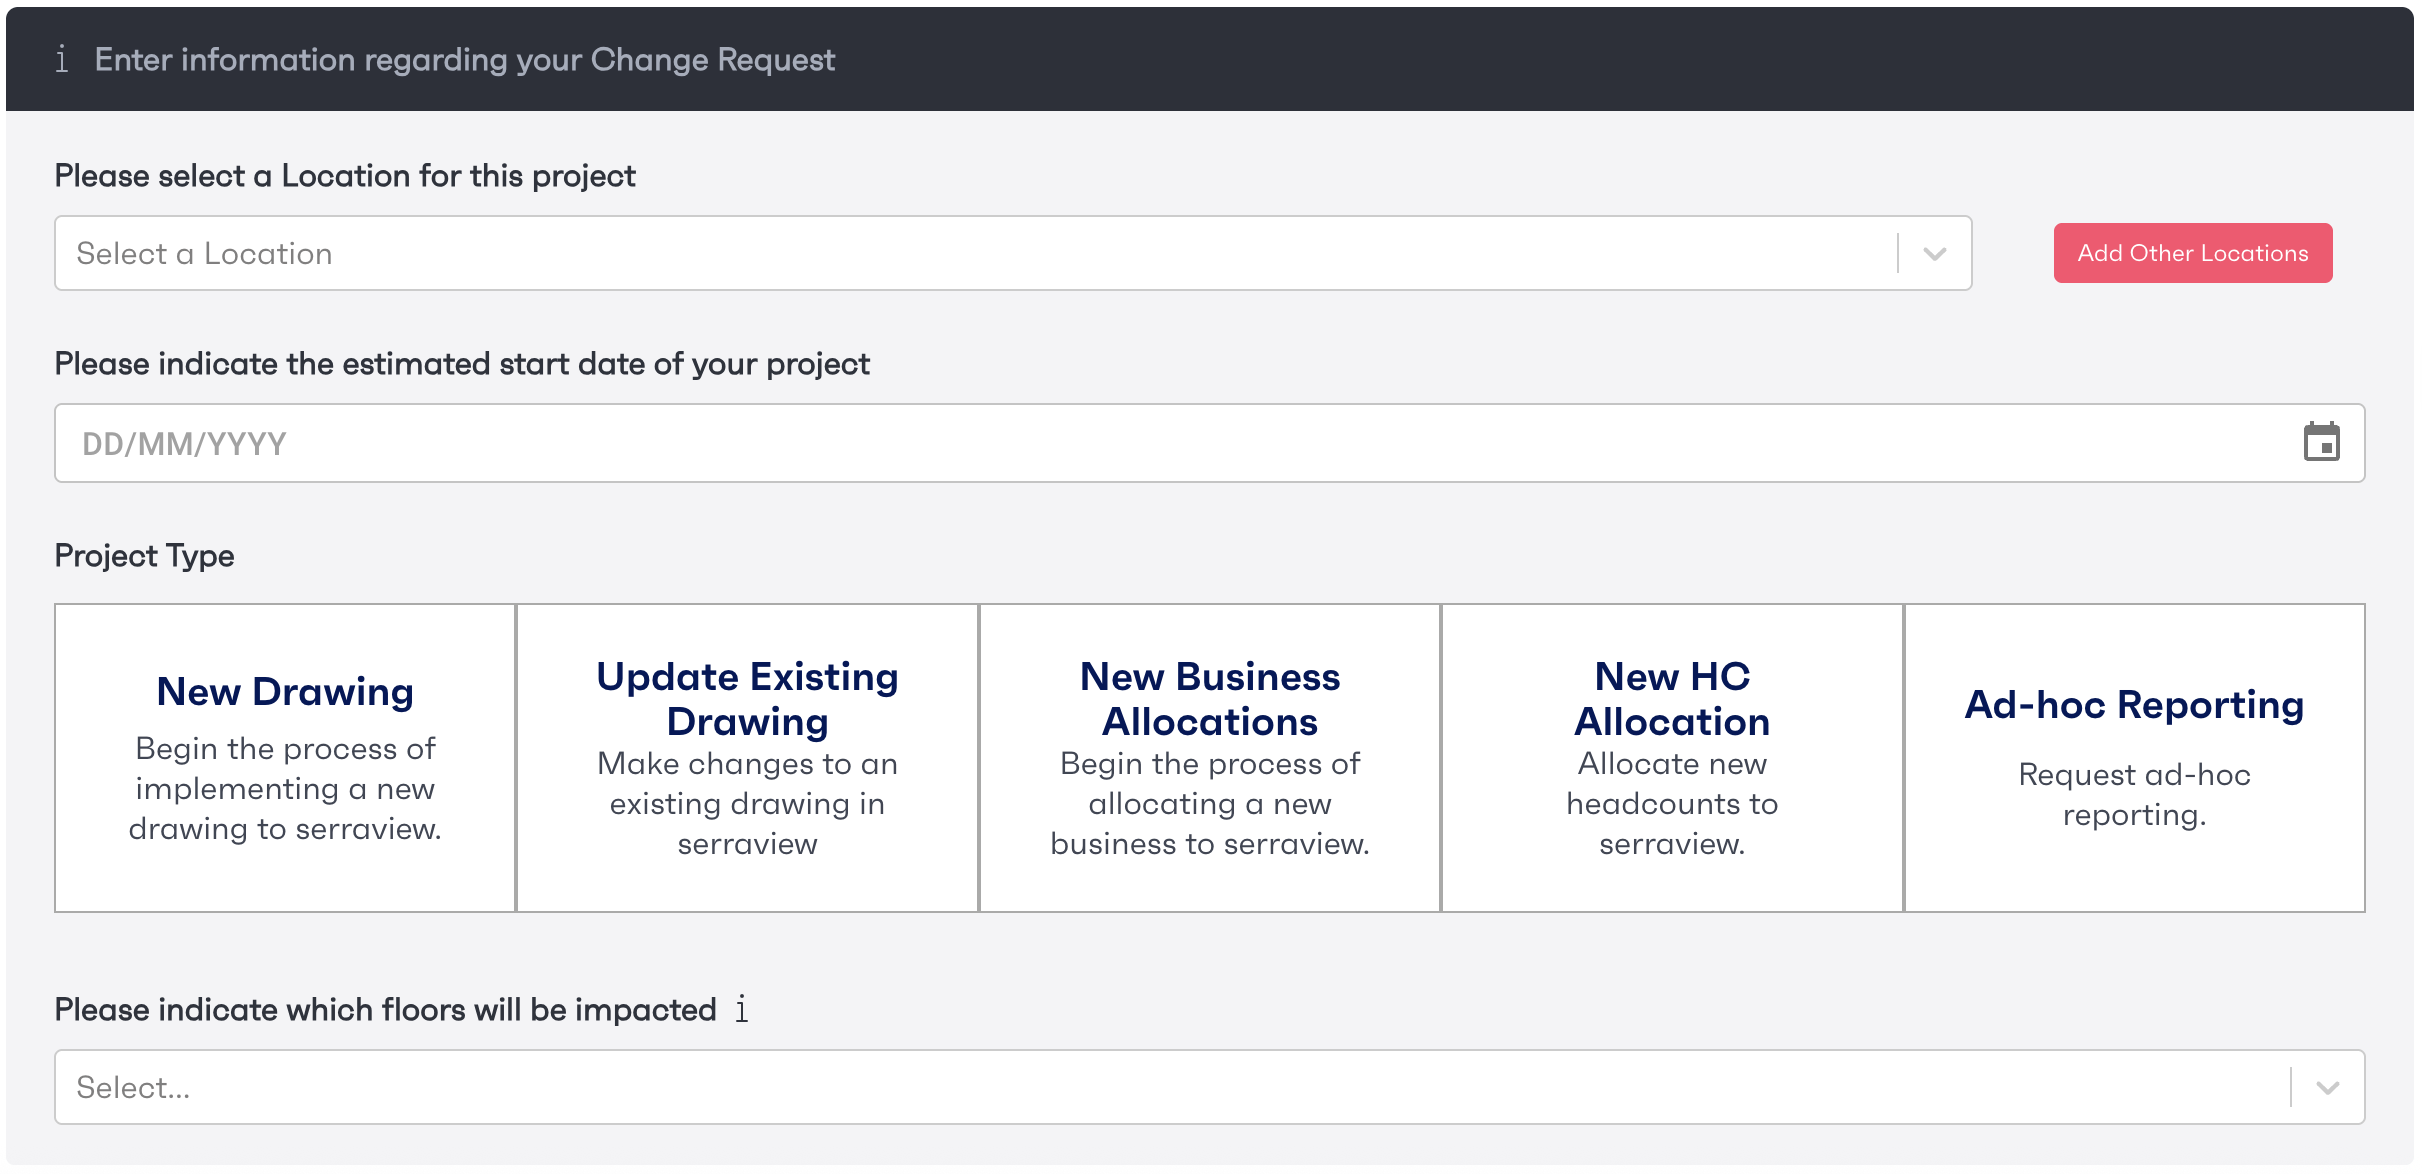Click the info icon beside floors impacted label
The image size is (2422, 1174).
[741, 1009]
